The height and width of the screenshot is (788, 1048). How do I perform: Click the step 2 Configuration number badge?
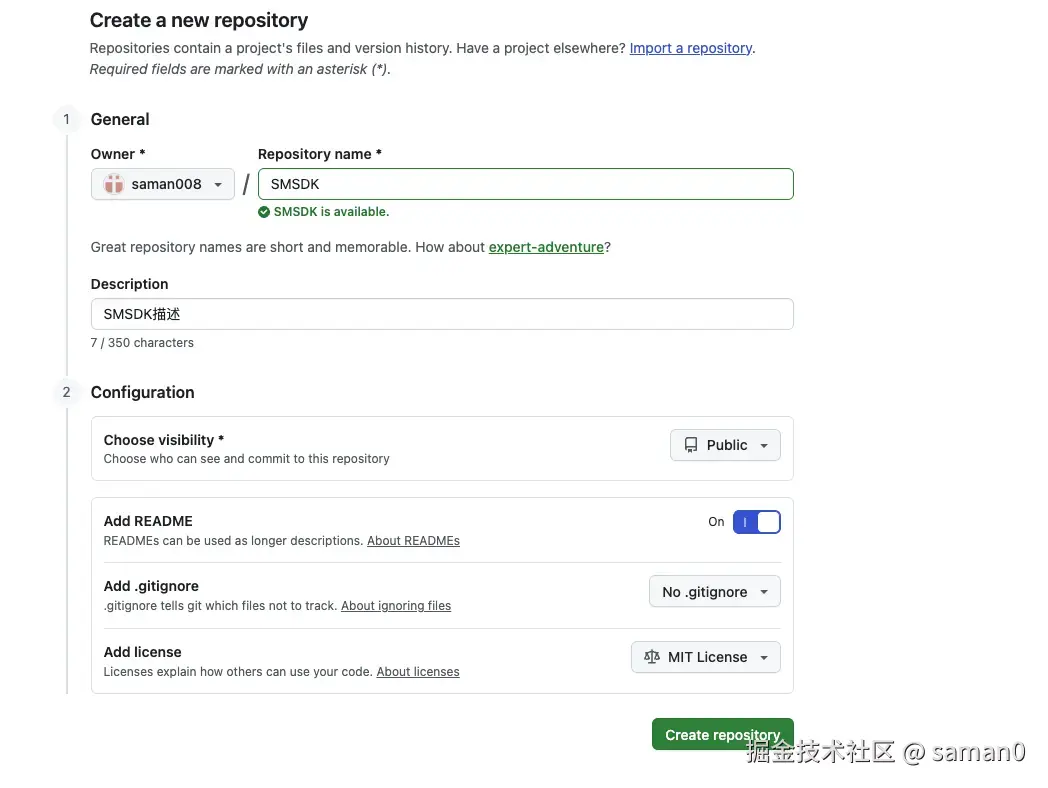click(67, 392)
